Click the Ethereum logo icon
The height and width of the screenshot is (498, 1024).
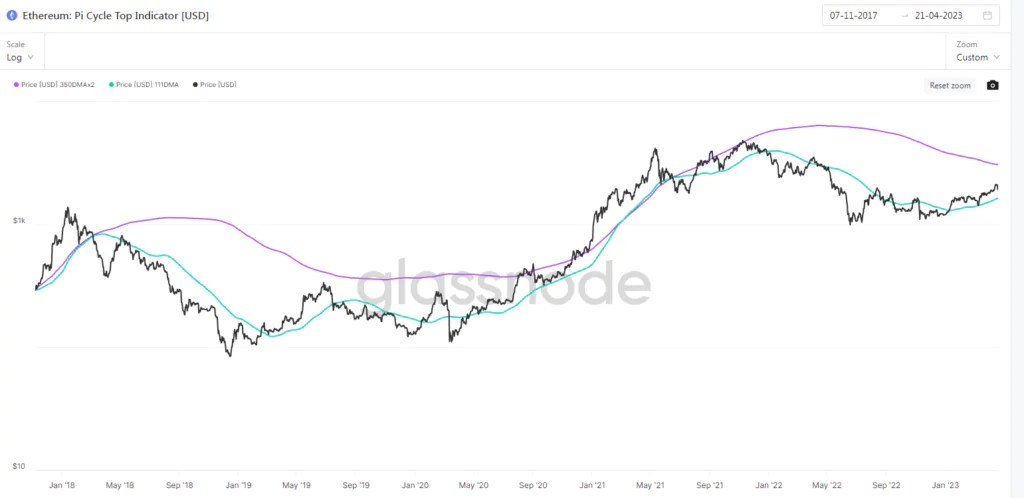(x=12, y=16)
